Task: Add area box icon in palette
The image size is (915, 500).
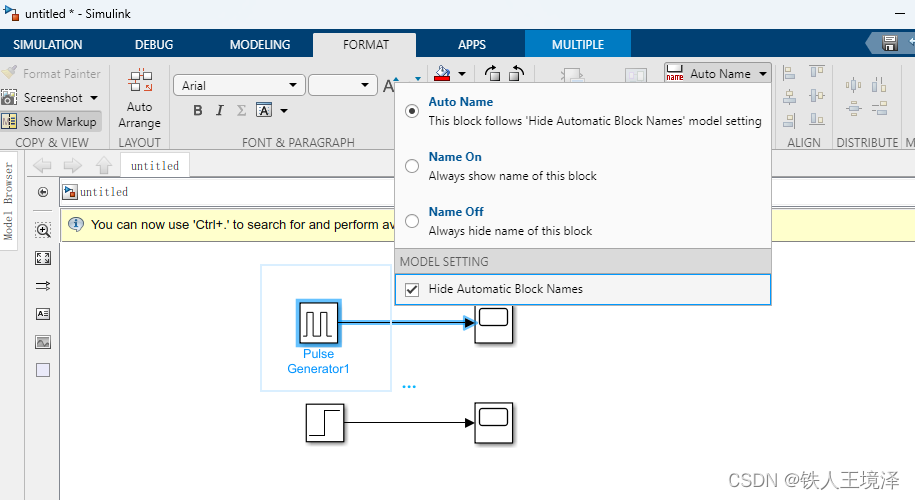Action: tap(43, 370)
